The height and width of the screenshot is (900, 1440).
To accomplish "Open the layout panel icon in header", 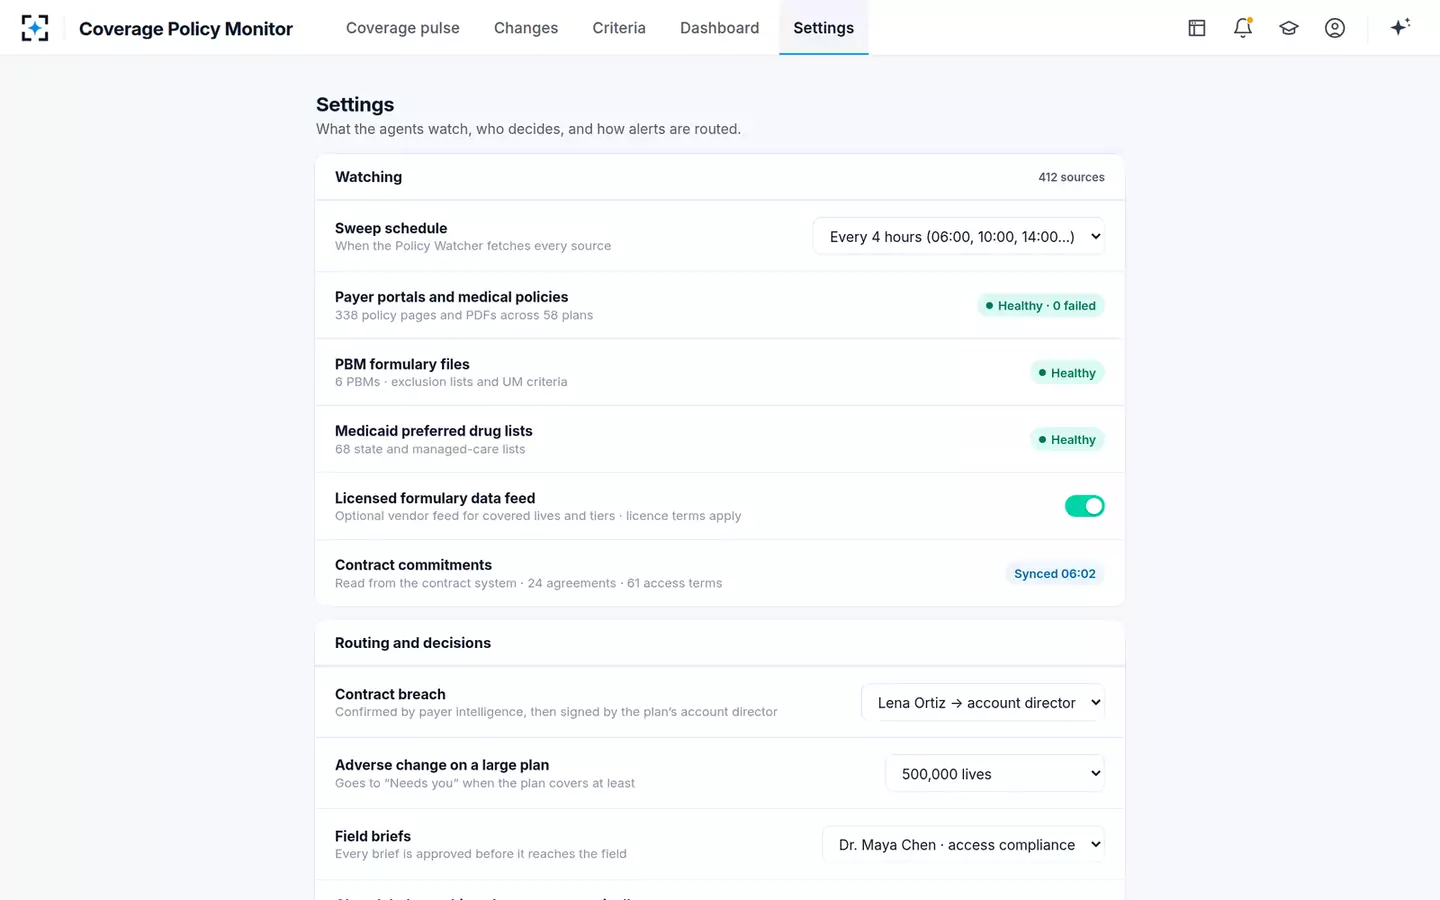I will click(x=1197, y=28).
